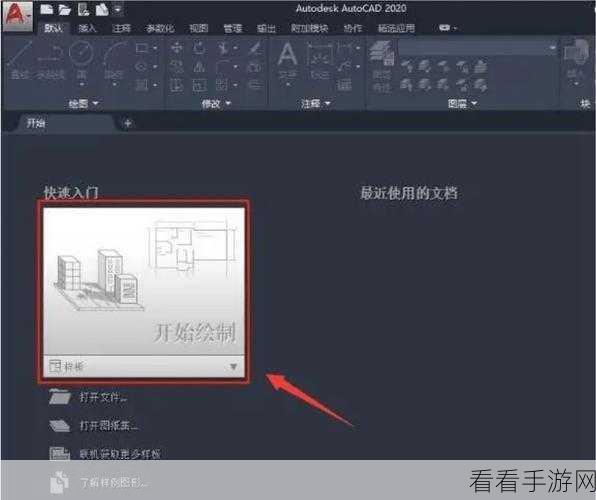Open dropdown arrow beside Rectangle tool
The height and width of the screenshot is (500, 596).
click(155, 48)
